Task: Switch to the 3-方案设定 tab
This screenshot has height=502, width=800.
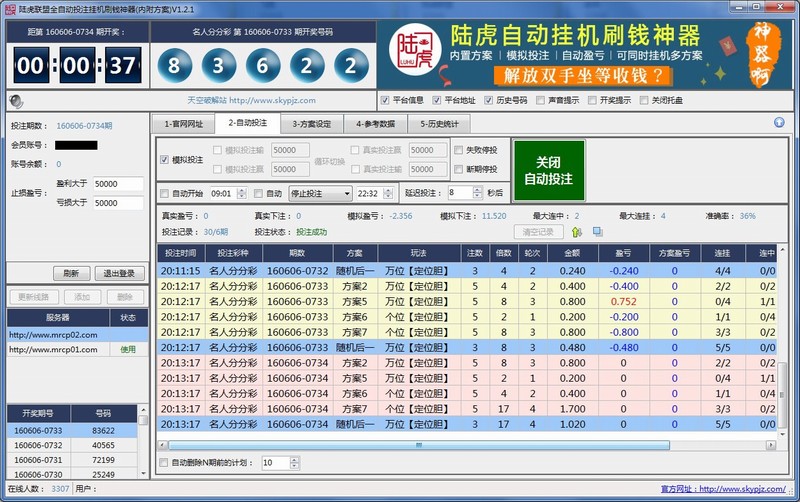Action: [309, 124]
